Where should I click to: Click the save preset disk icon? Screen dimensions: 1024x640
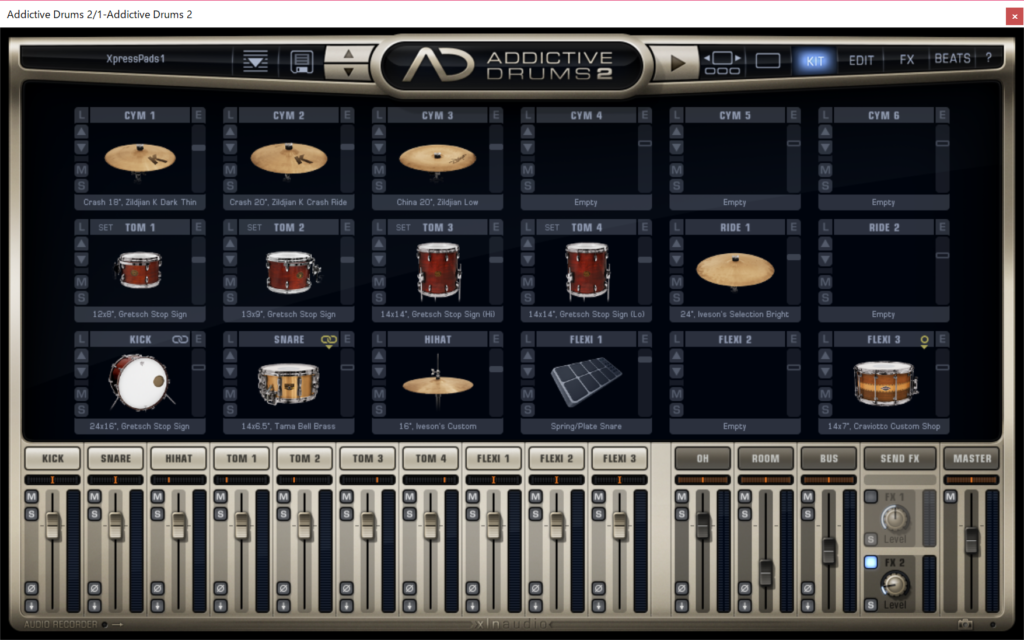[301, 62]
